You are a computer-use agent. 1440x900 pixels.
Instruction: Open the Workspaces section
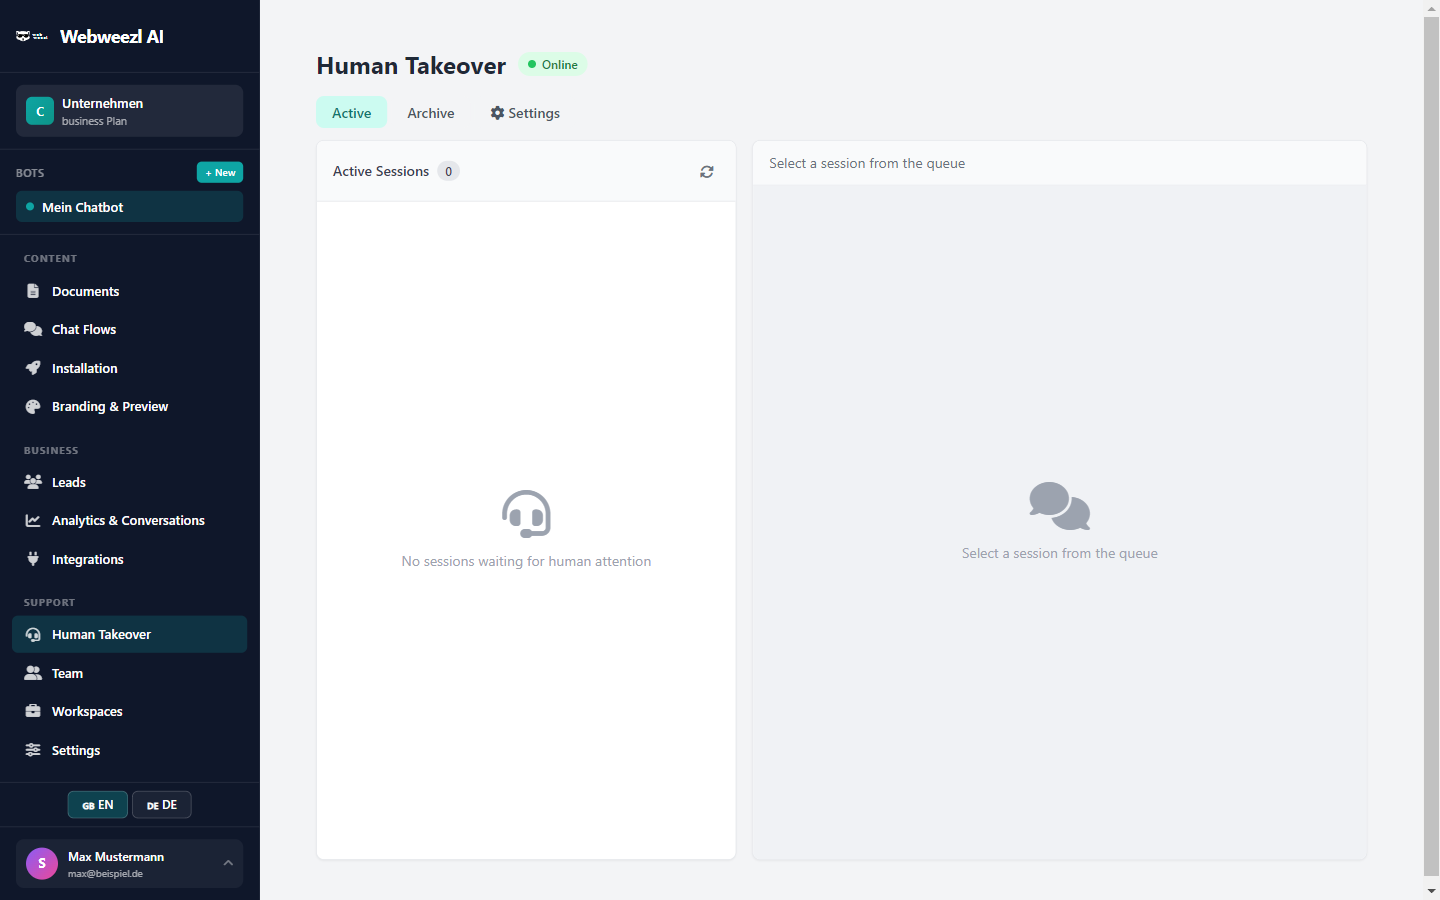(x=87, y=711)
